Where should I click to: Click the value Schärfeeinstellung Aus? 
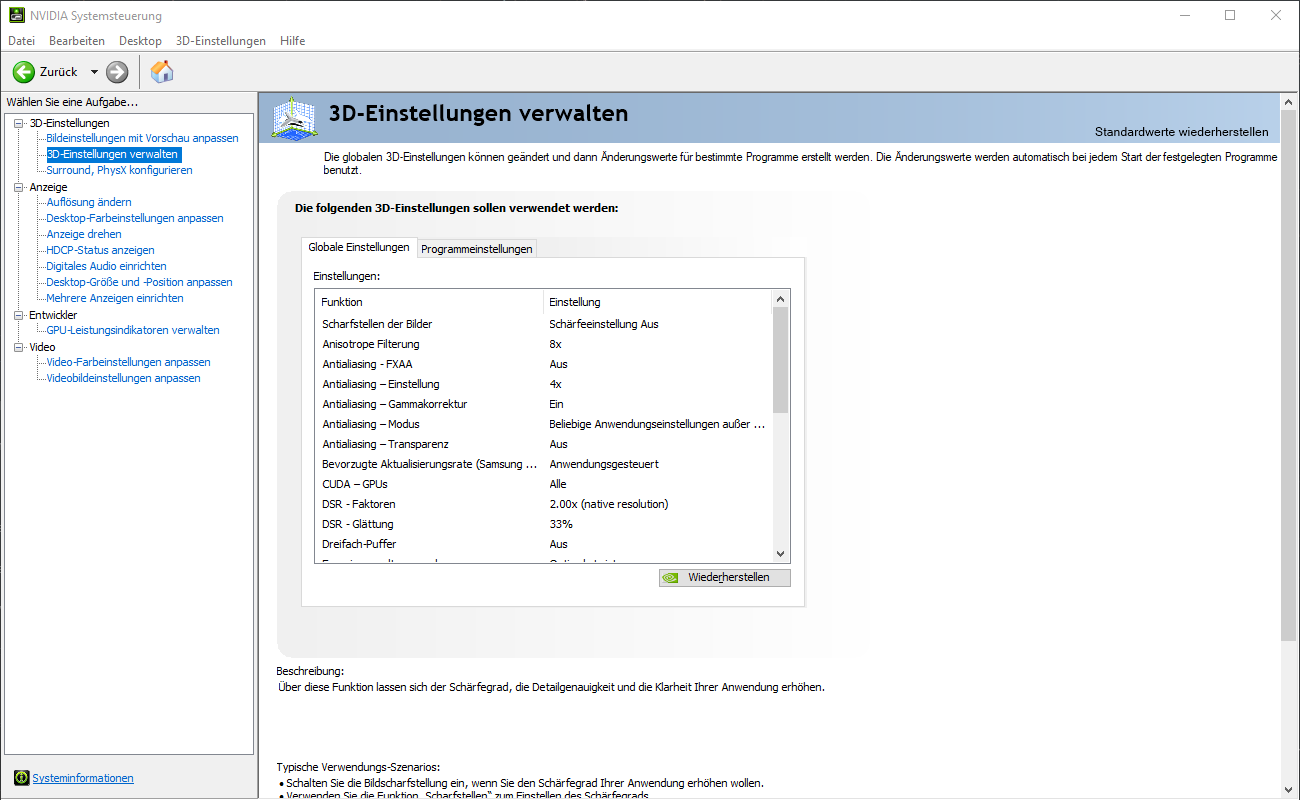click(604, 324)
